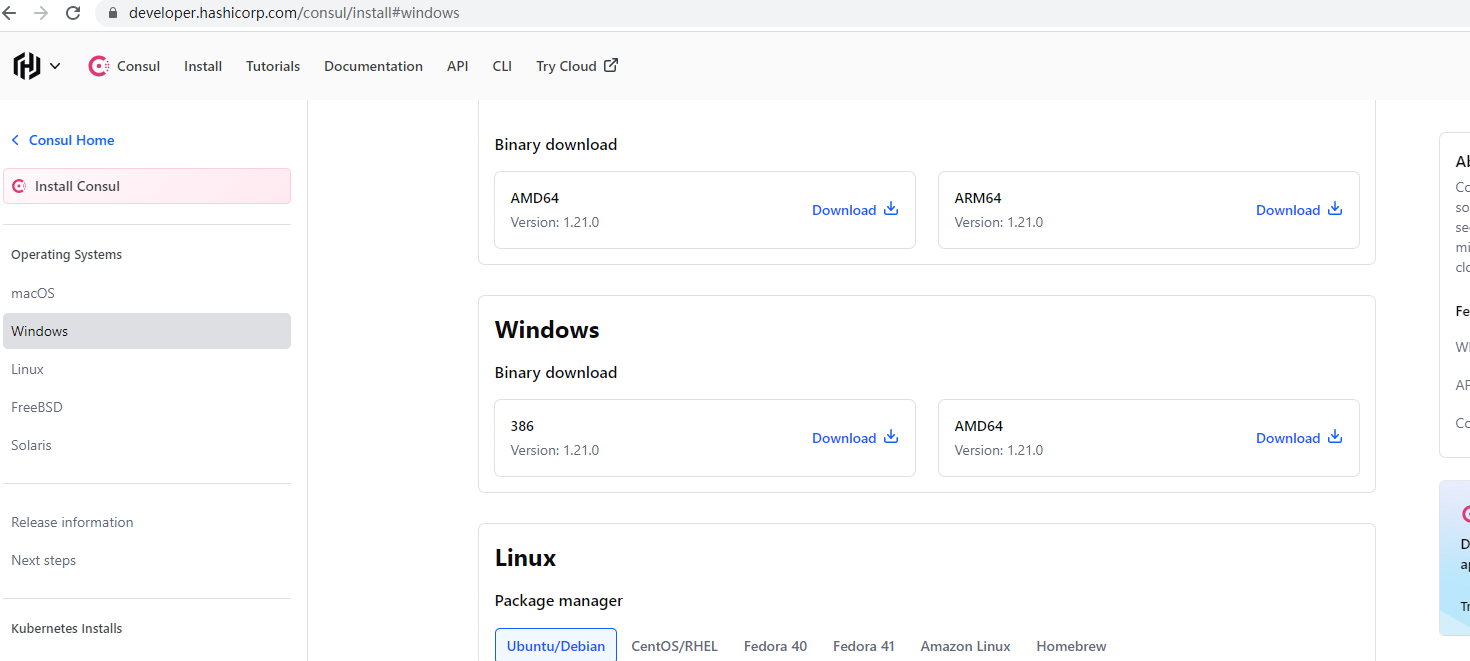1470x661 pixels.
Task: Click the browser address bar URL
Action: 294,14
